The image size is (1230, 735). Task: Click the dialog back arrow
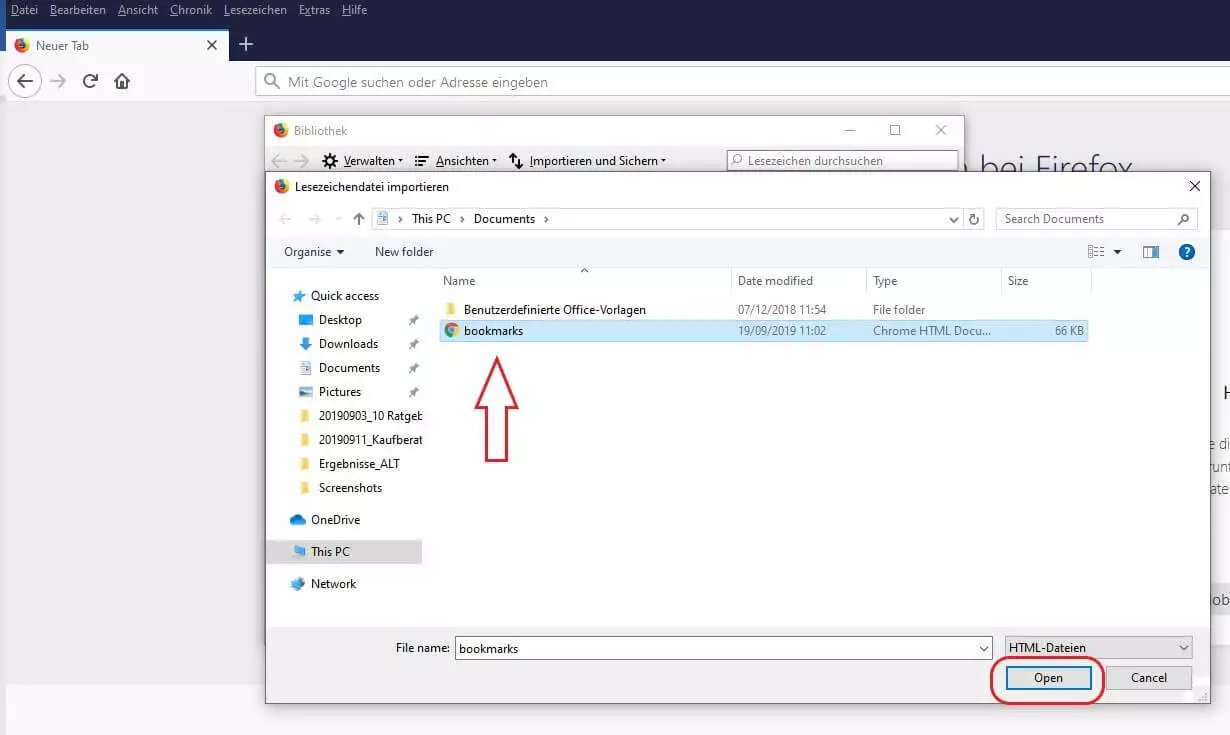point(285,219)
